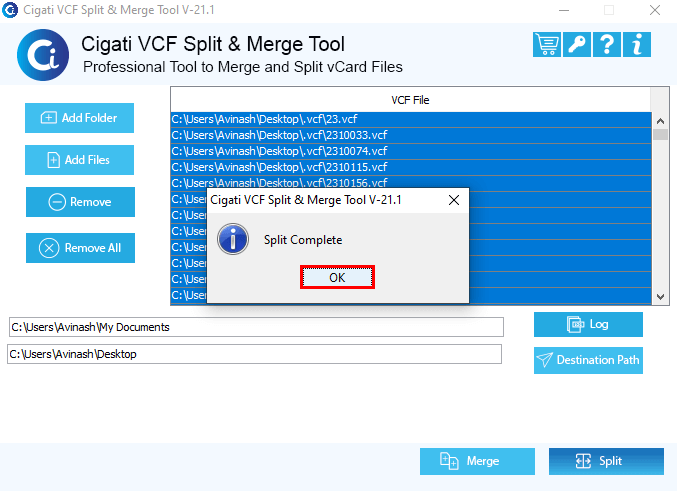677x491 pixels.
Task: Select the 2310156.vcf file row
Action: 411,183
